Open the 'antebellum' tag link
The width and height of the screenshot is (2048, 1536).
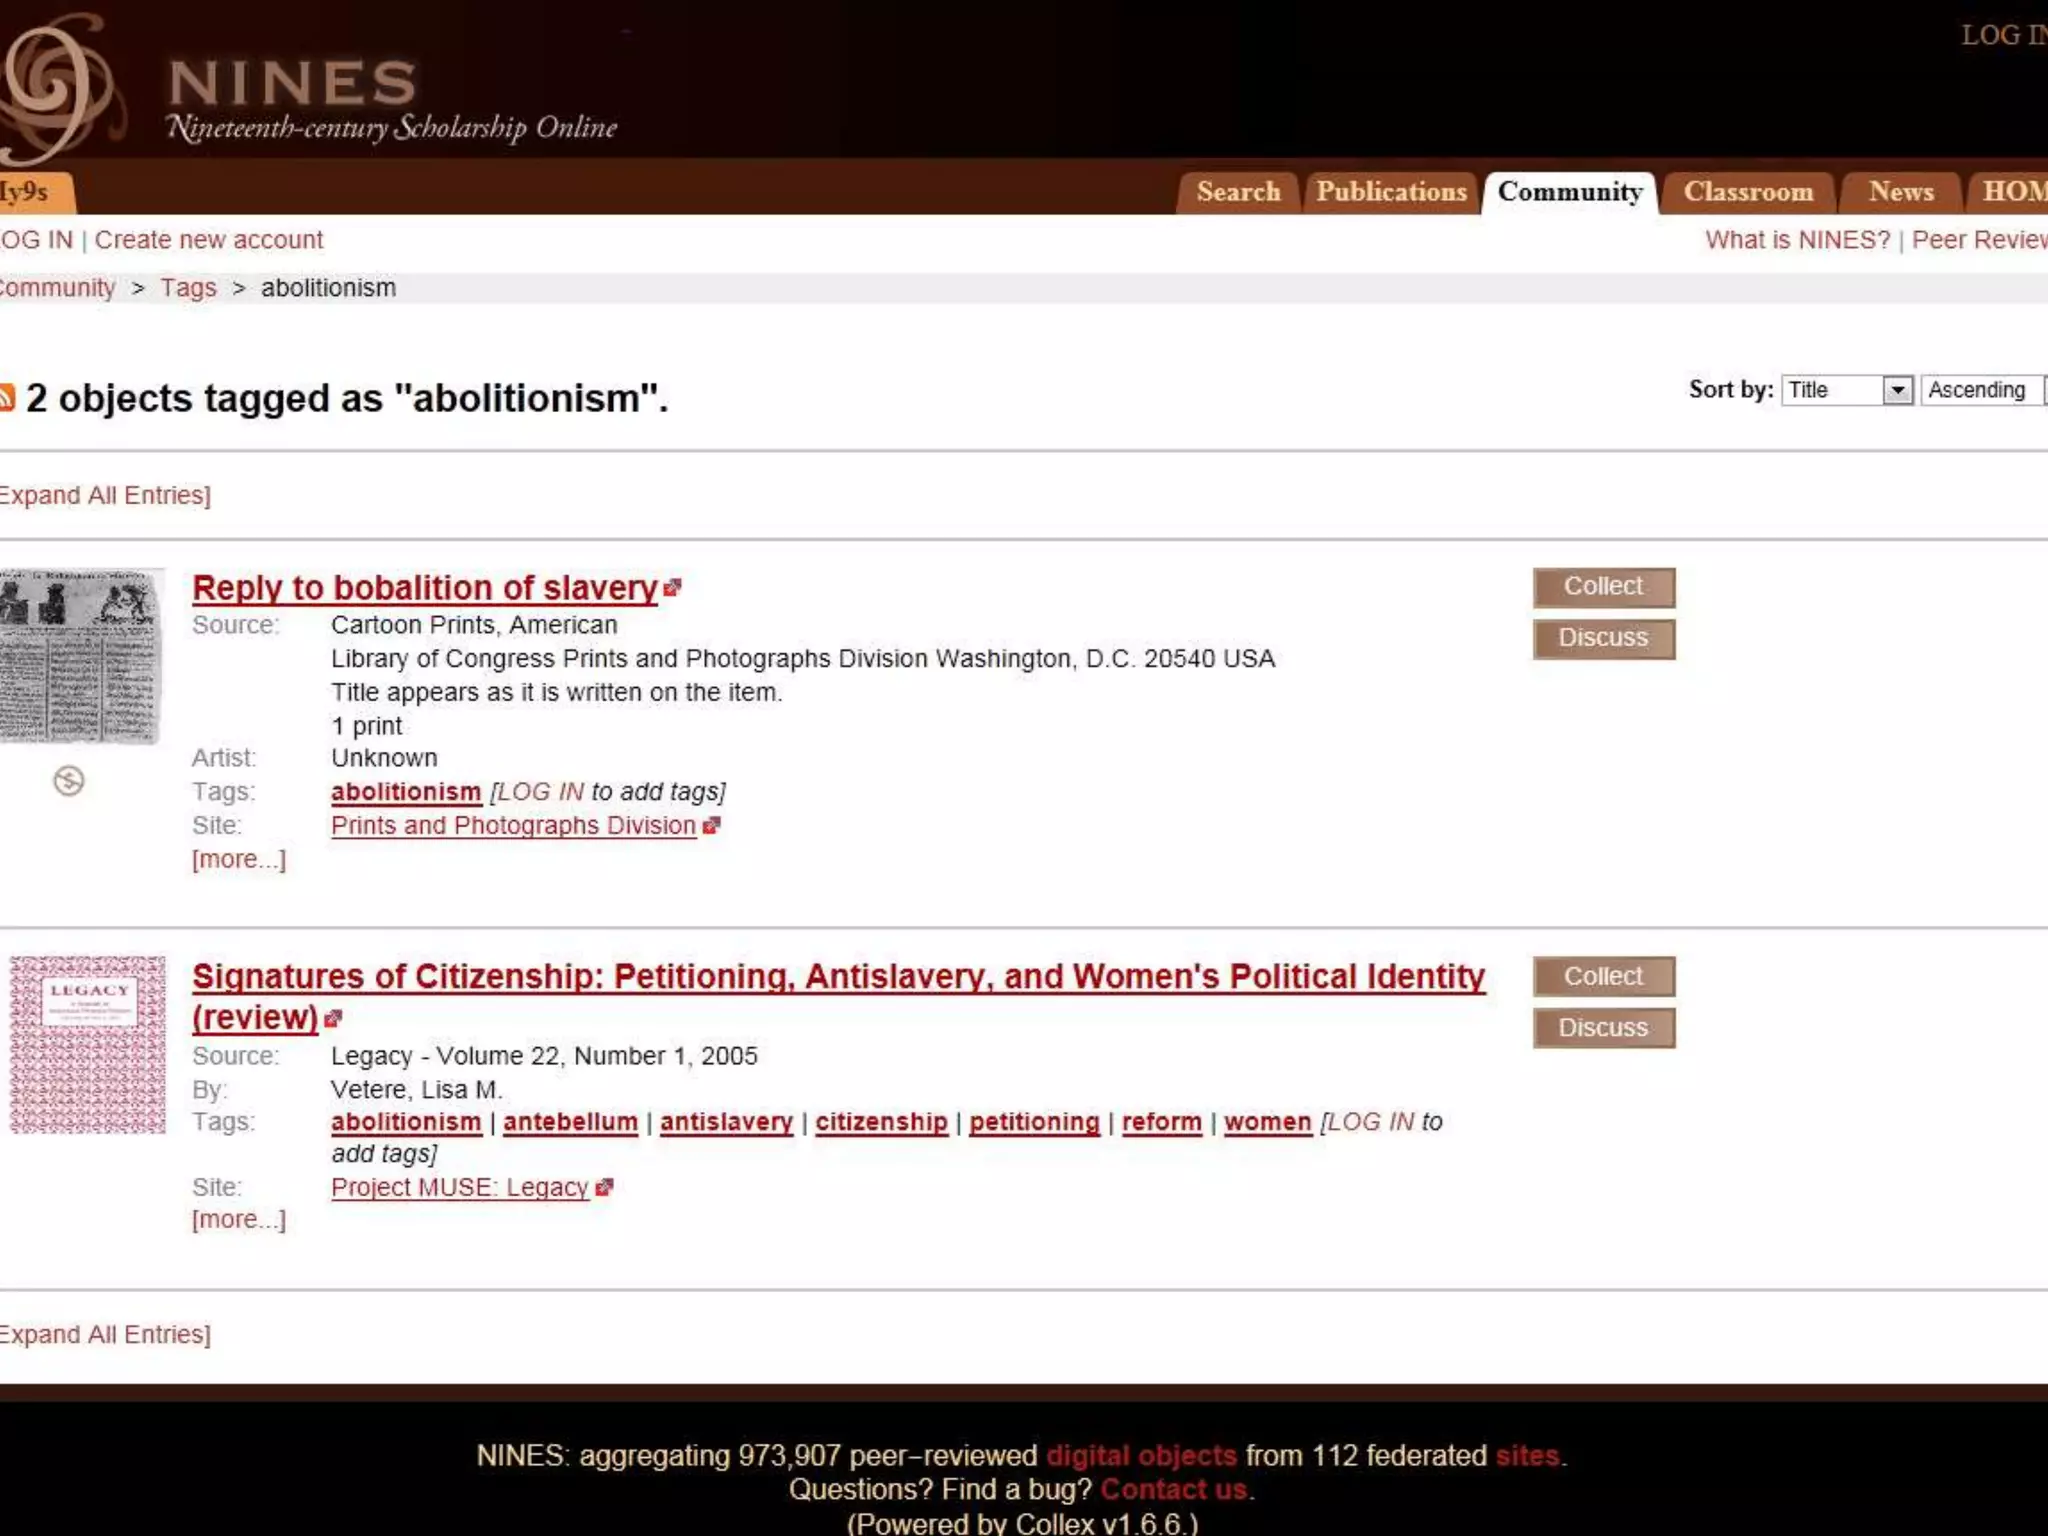click(570, 1122)
